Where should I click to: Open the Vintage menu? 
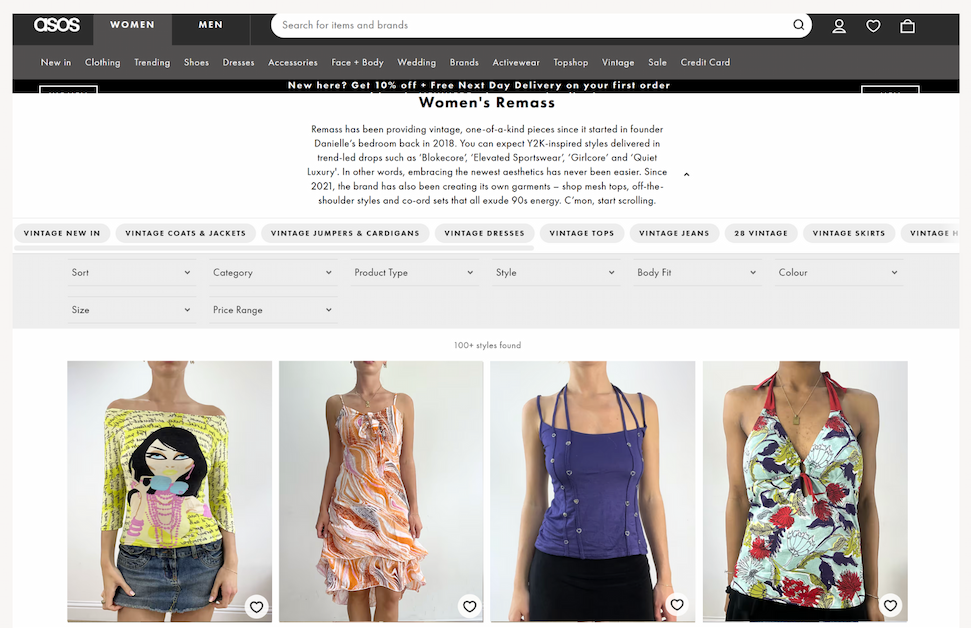(618, 63)
